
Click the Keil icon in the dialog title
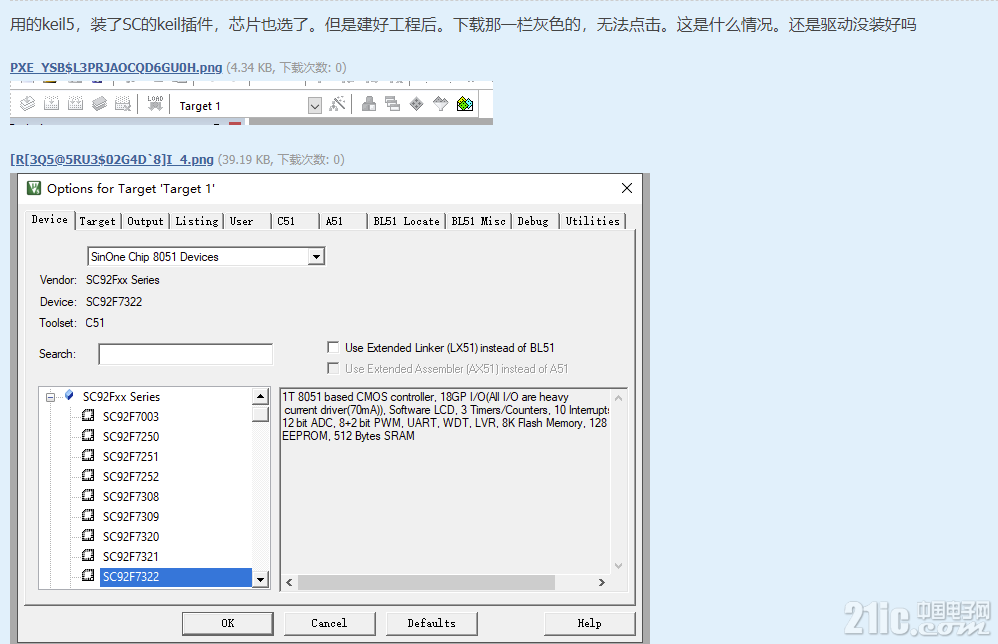coord(34,188)
